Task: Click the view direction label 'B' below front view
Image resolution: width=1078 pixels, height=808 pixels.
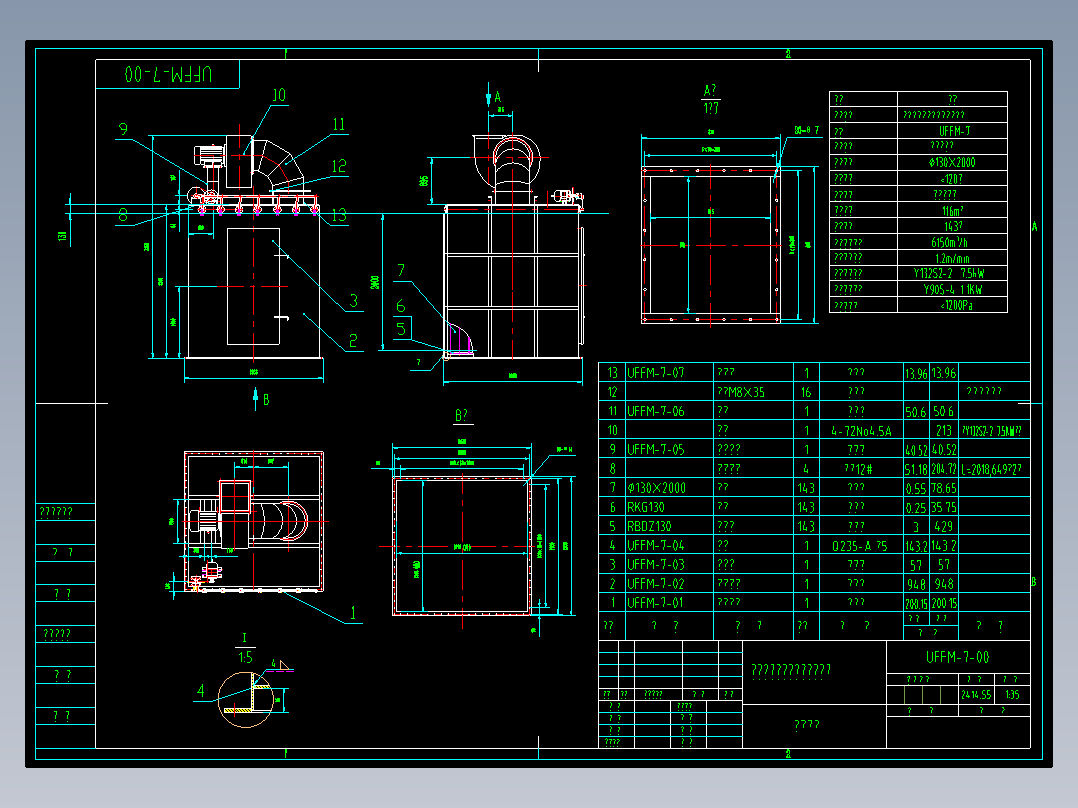Action: (x=266, y=400)
